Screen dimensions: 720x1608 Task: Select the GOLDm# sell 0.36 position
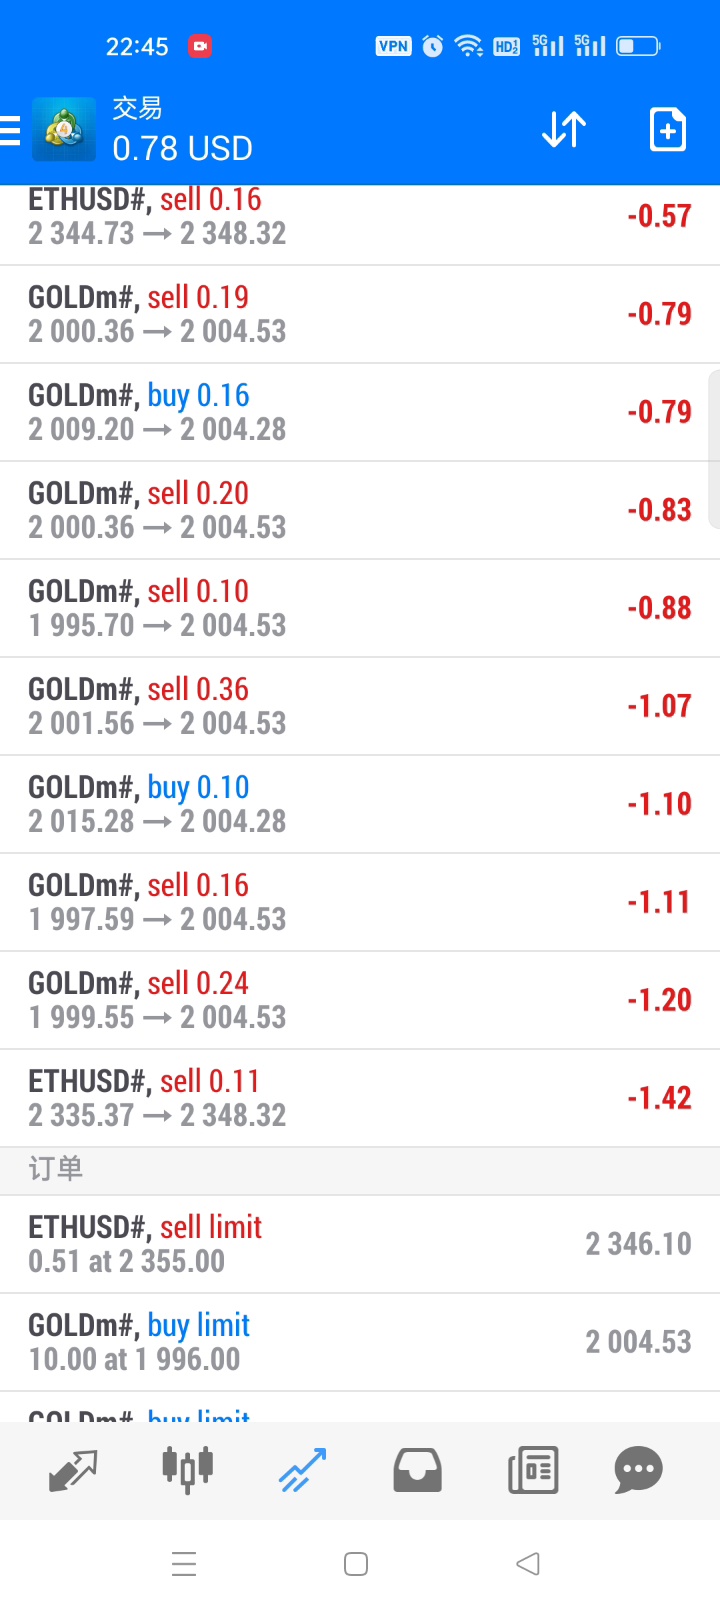pos(360,706)
